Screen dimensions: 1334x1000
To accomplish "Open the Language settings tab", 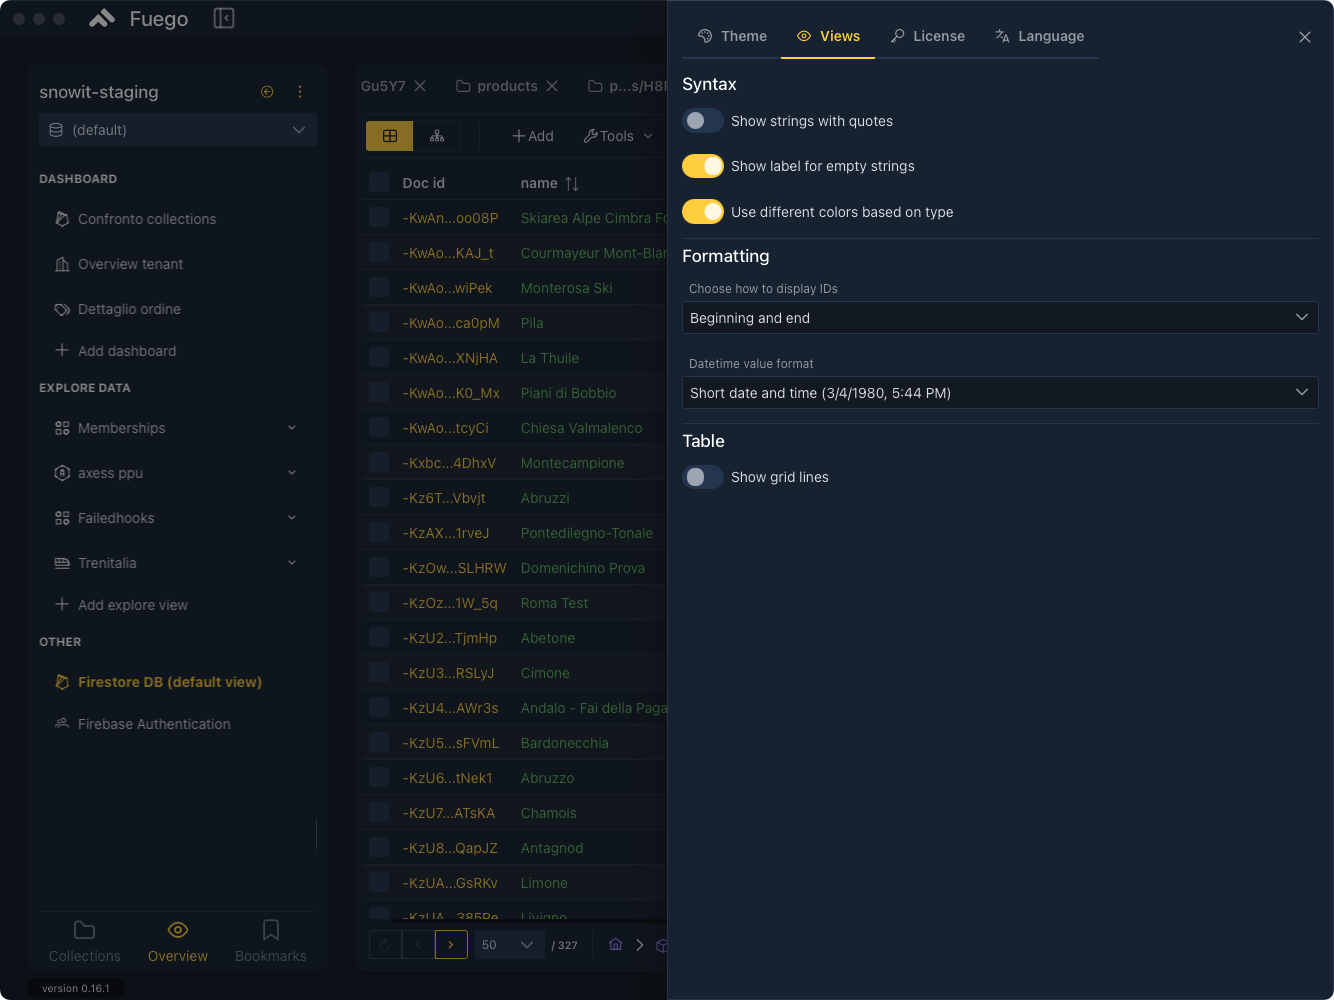I will [x=1040, y=36].
